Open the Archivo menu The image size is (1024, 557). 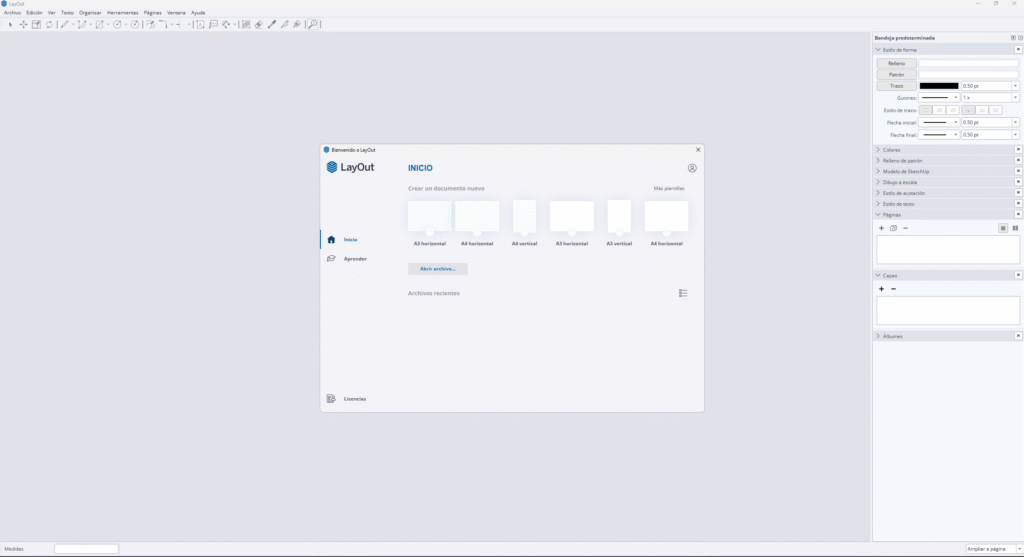(12, 12)
